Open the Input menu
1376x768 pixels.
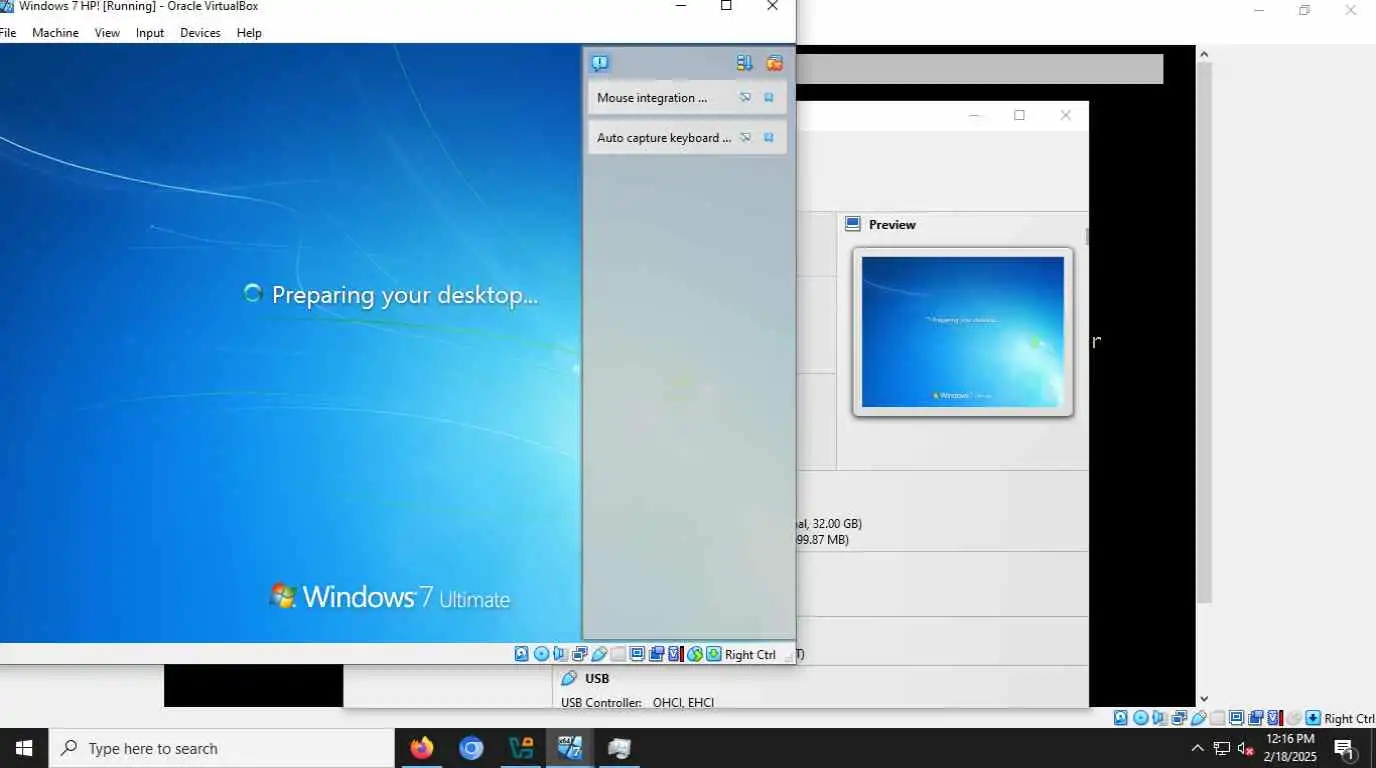150,33
